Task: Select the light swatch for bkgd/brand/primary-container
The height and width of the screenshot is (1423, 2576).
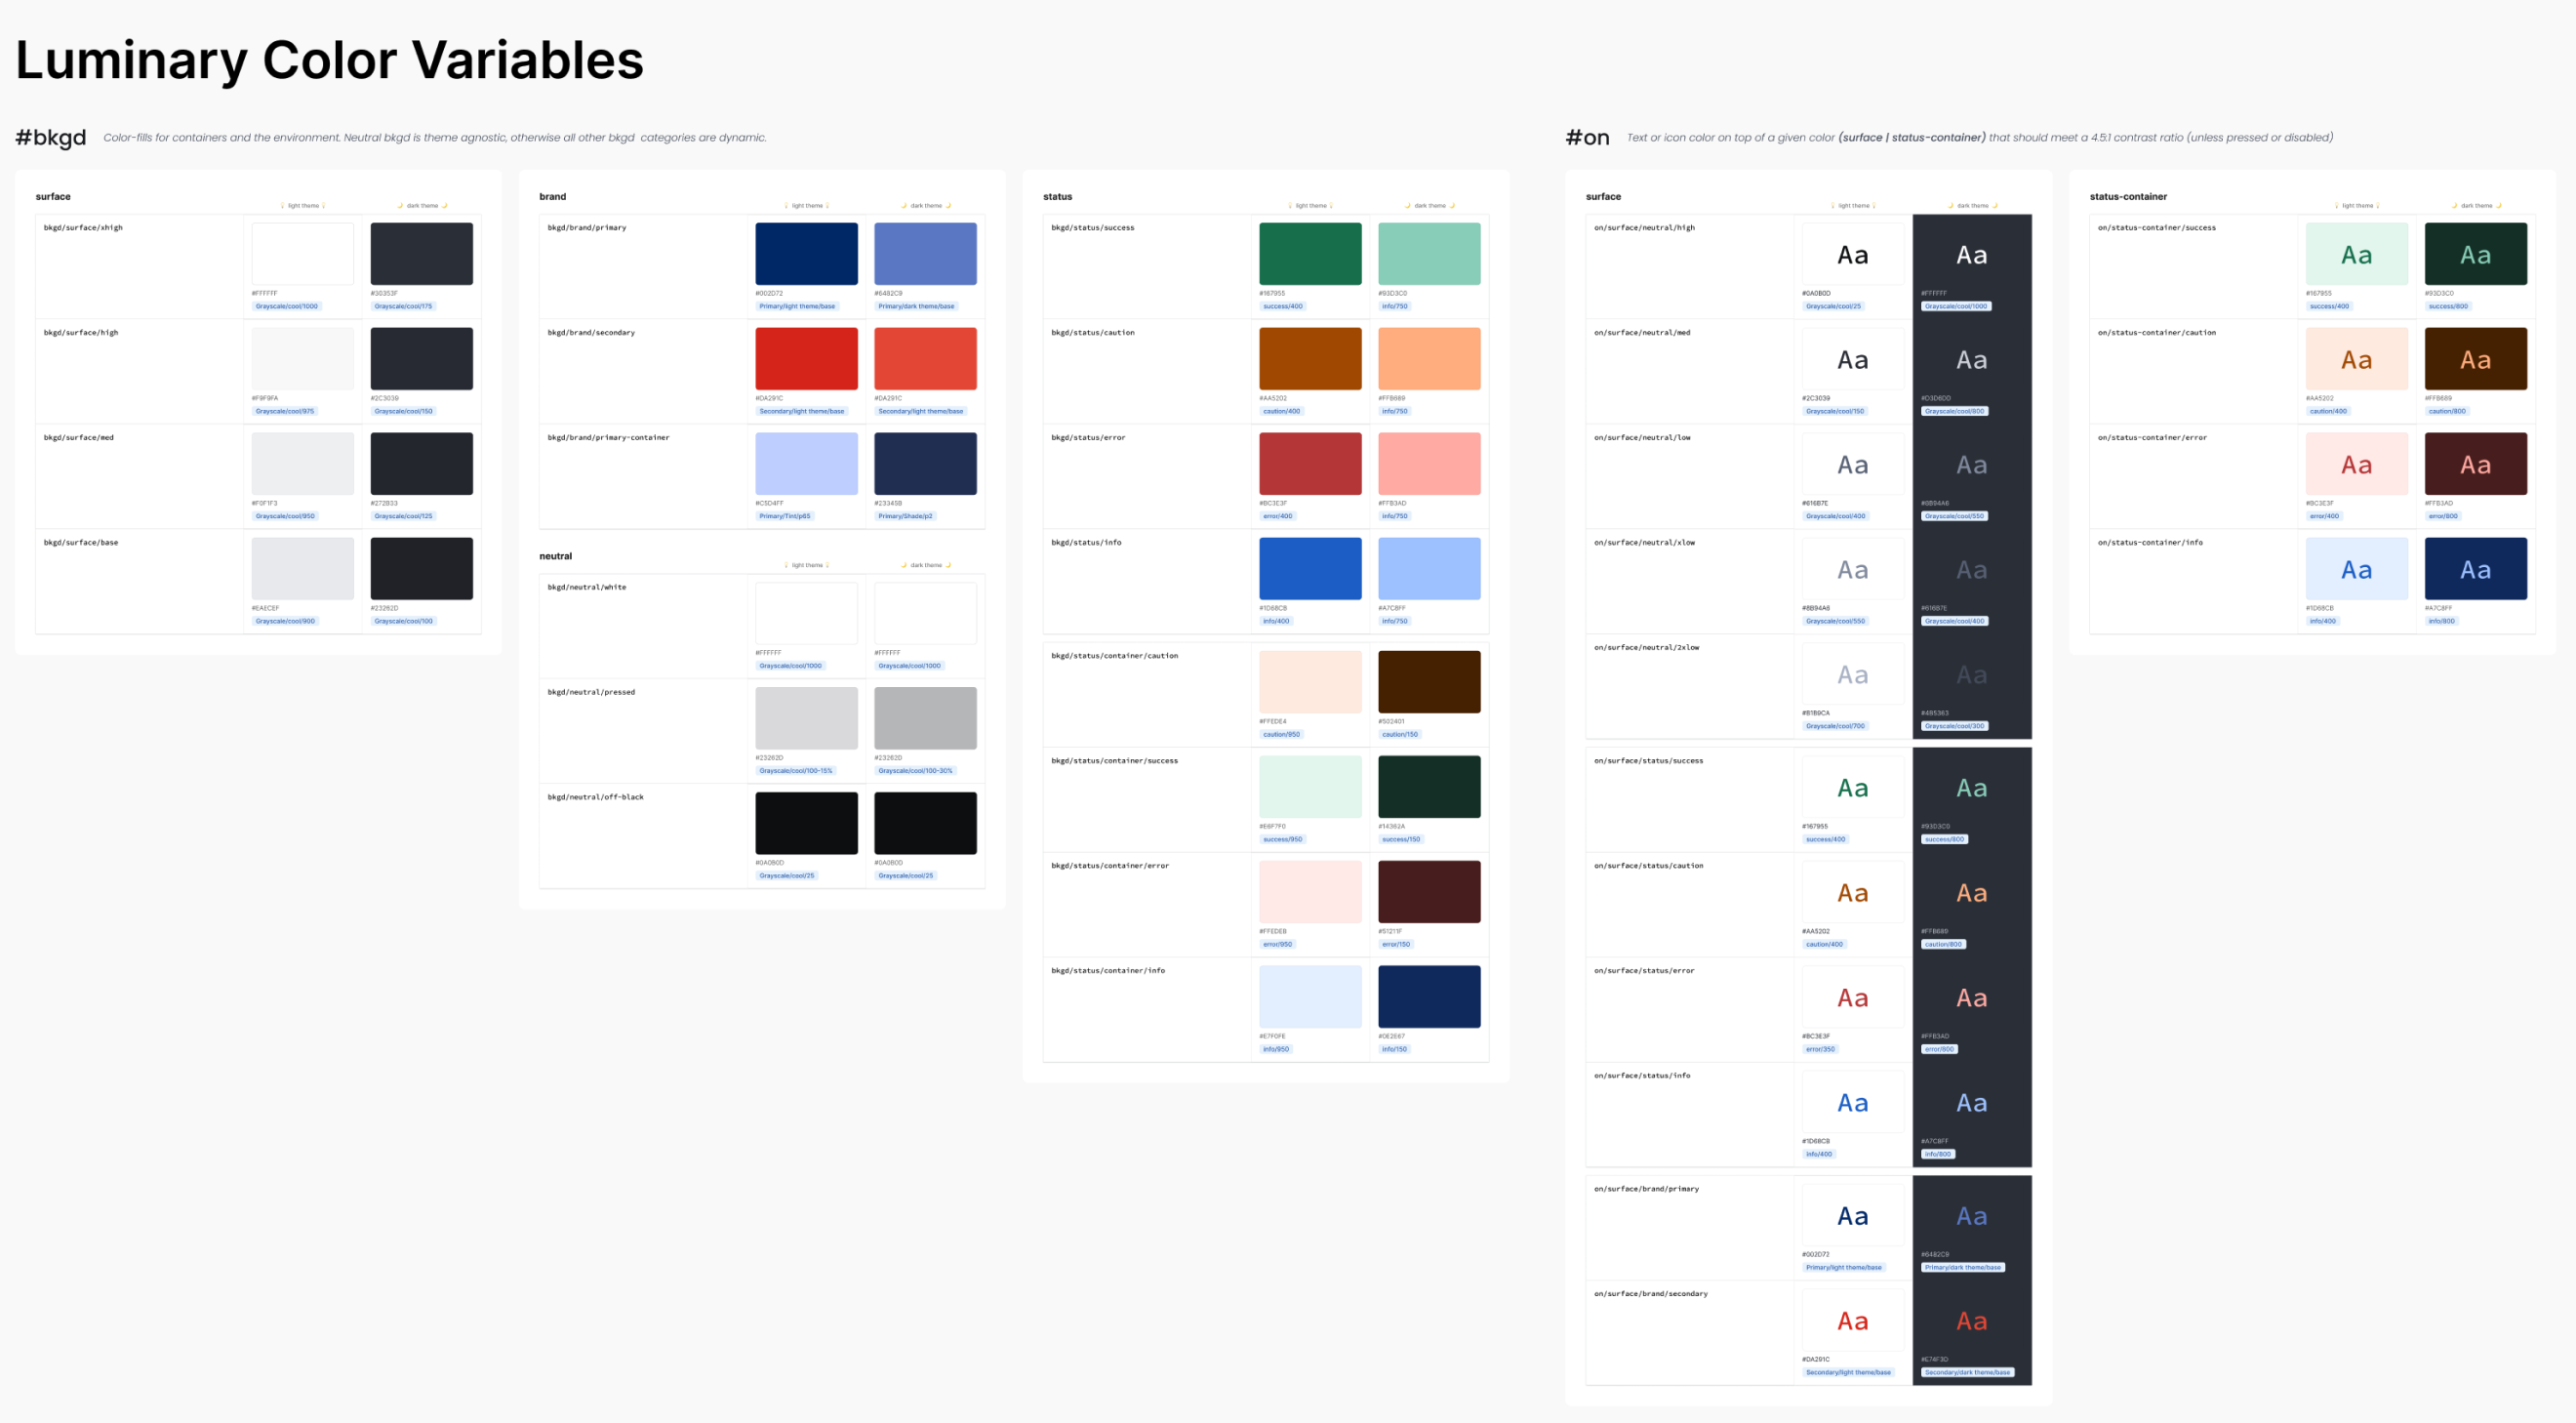Action: click(x=806, y=464)
